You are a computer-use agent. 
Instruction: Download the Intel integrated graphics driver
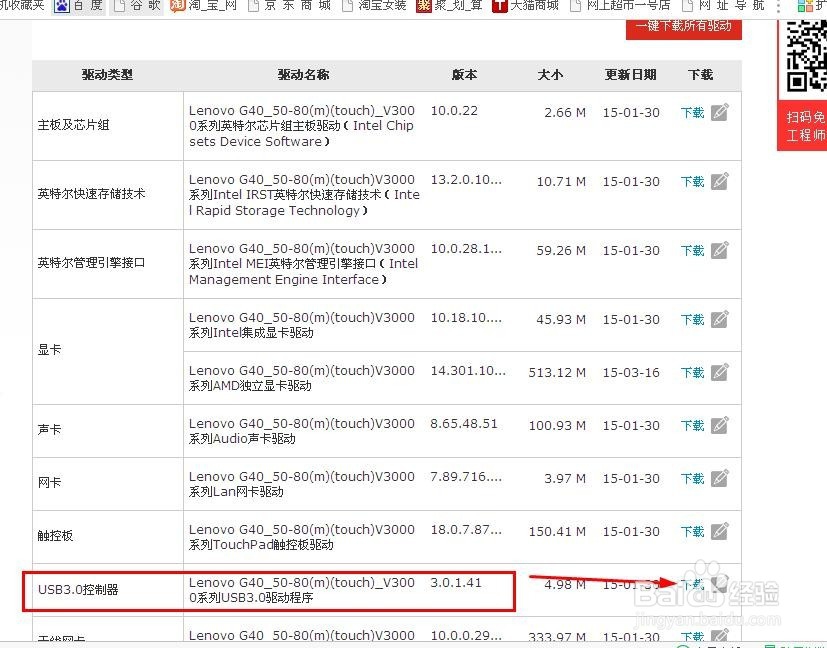693,320
